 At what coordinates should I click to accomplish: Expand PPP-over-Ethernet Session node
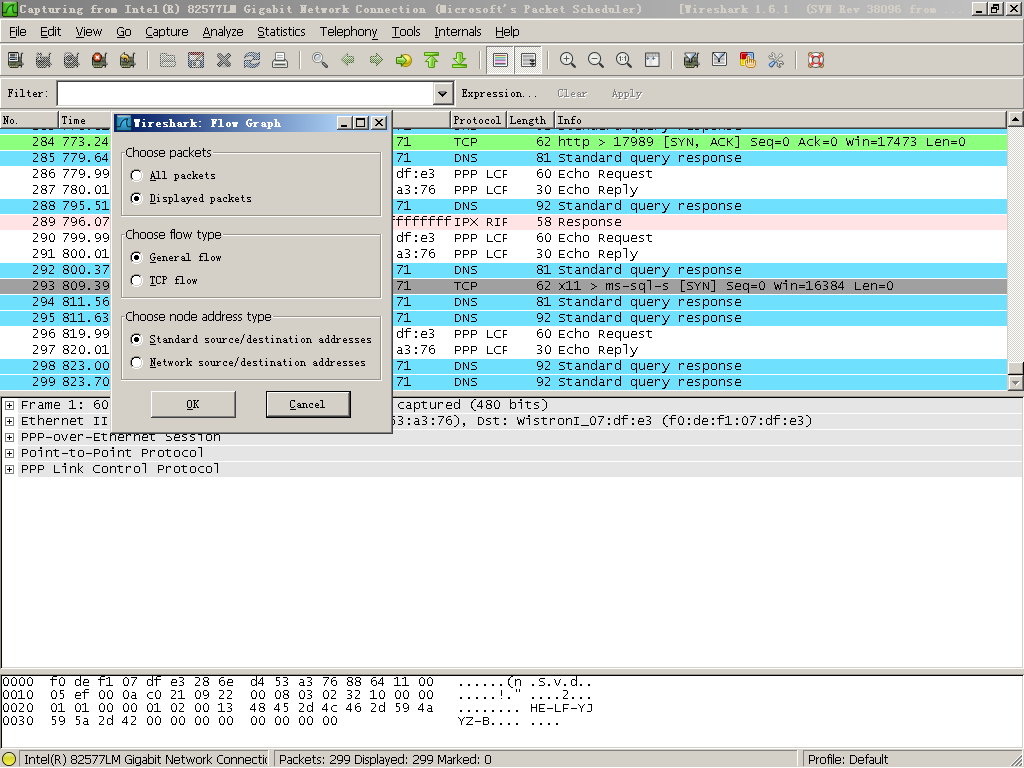[9, 438]
